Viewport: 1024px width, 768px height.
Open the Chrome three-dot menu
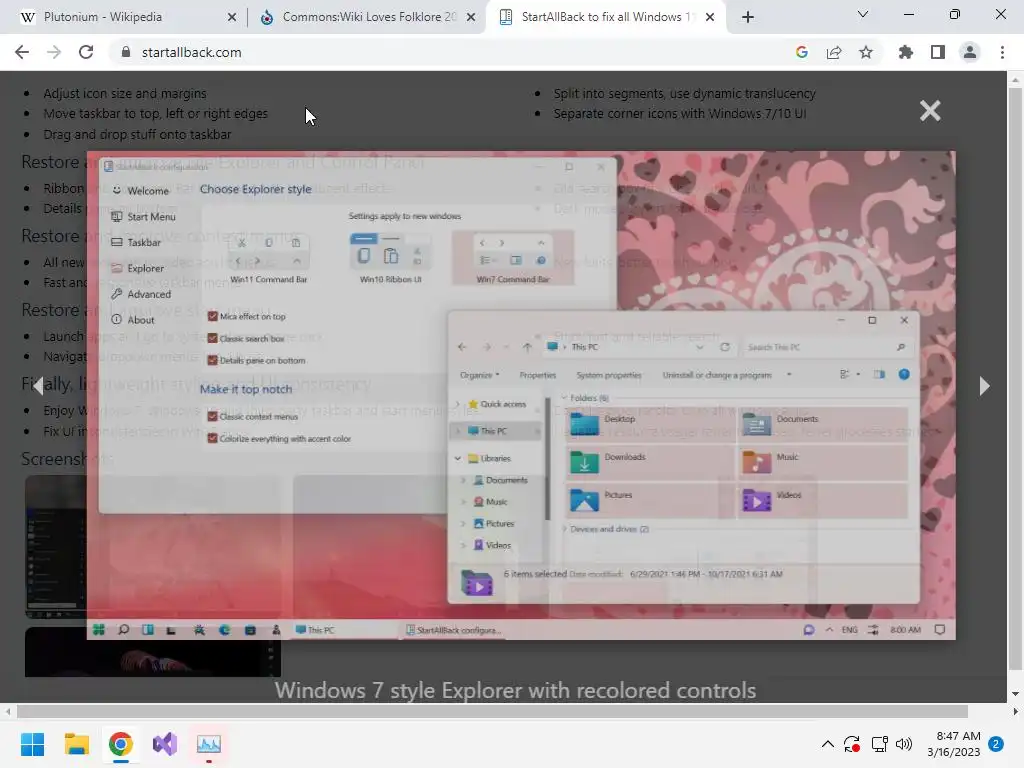pyautogui.click(x=1002, y=52)
